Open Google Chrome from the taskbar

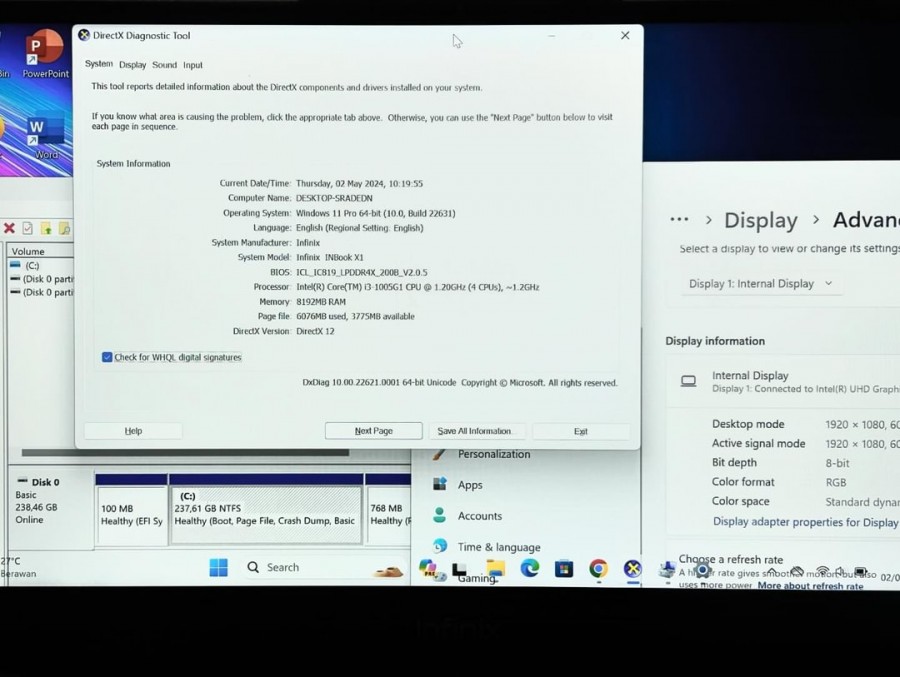click(x=598, y=568)
